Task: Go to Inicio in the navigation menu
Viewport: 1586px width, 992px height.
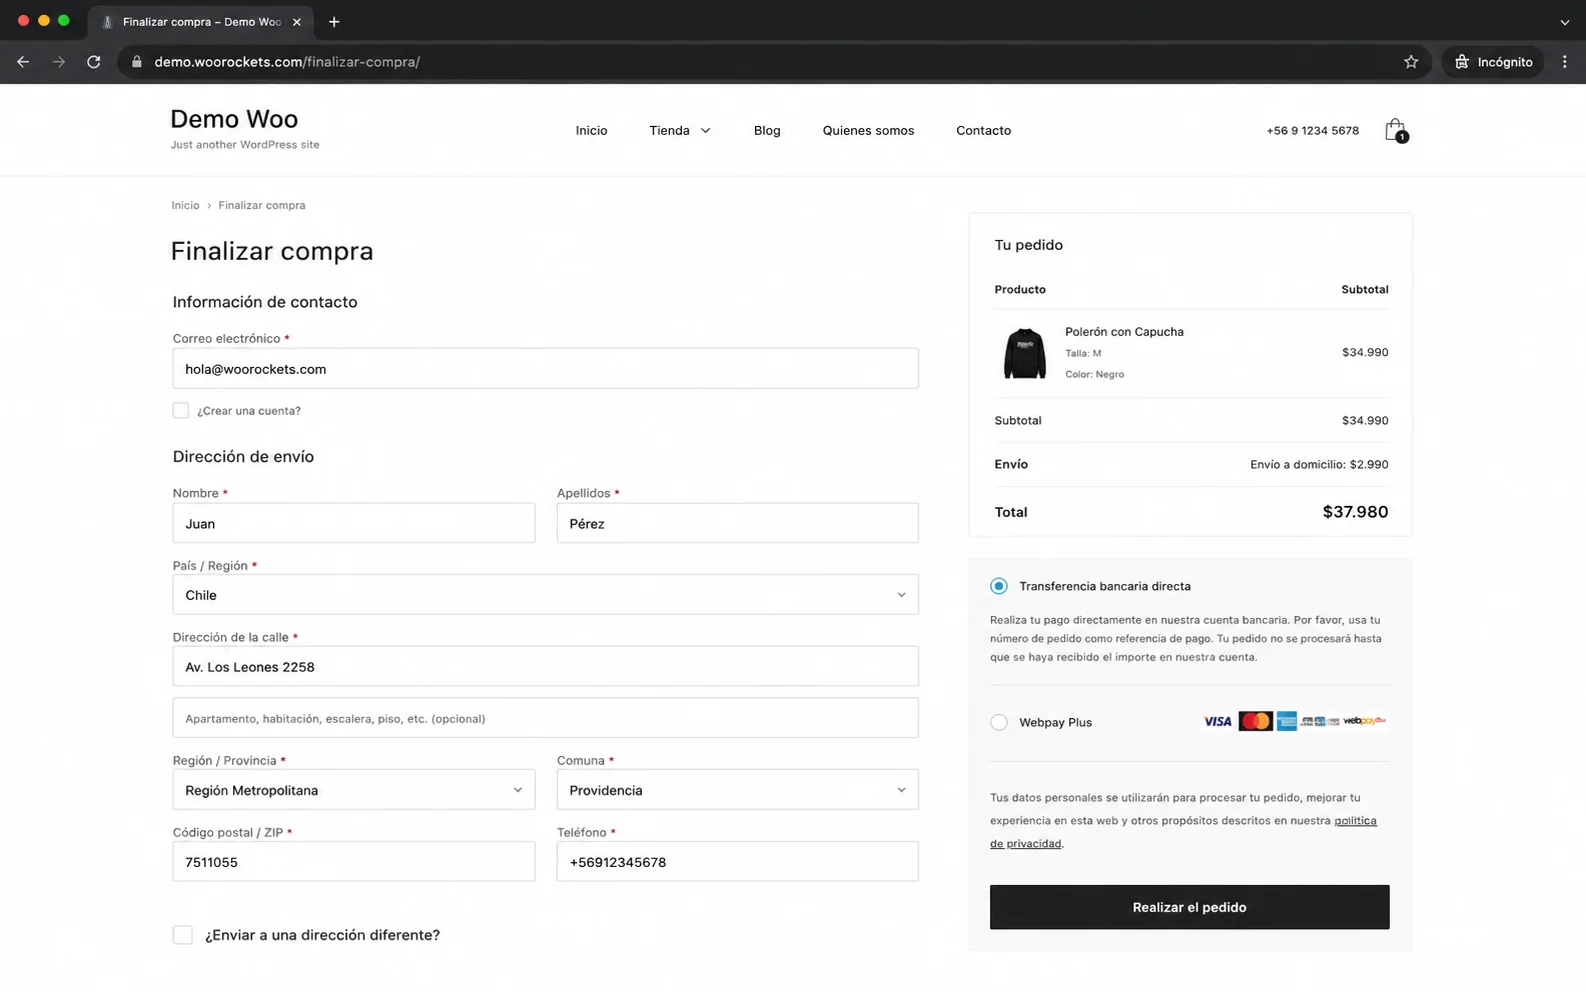Action: click(591, 131)
